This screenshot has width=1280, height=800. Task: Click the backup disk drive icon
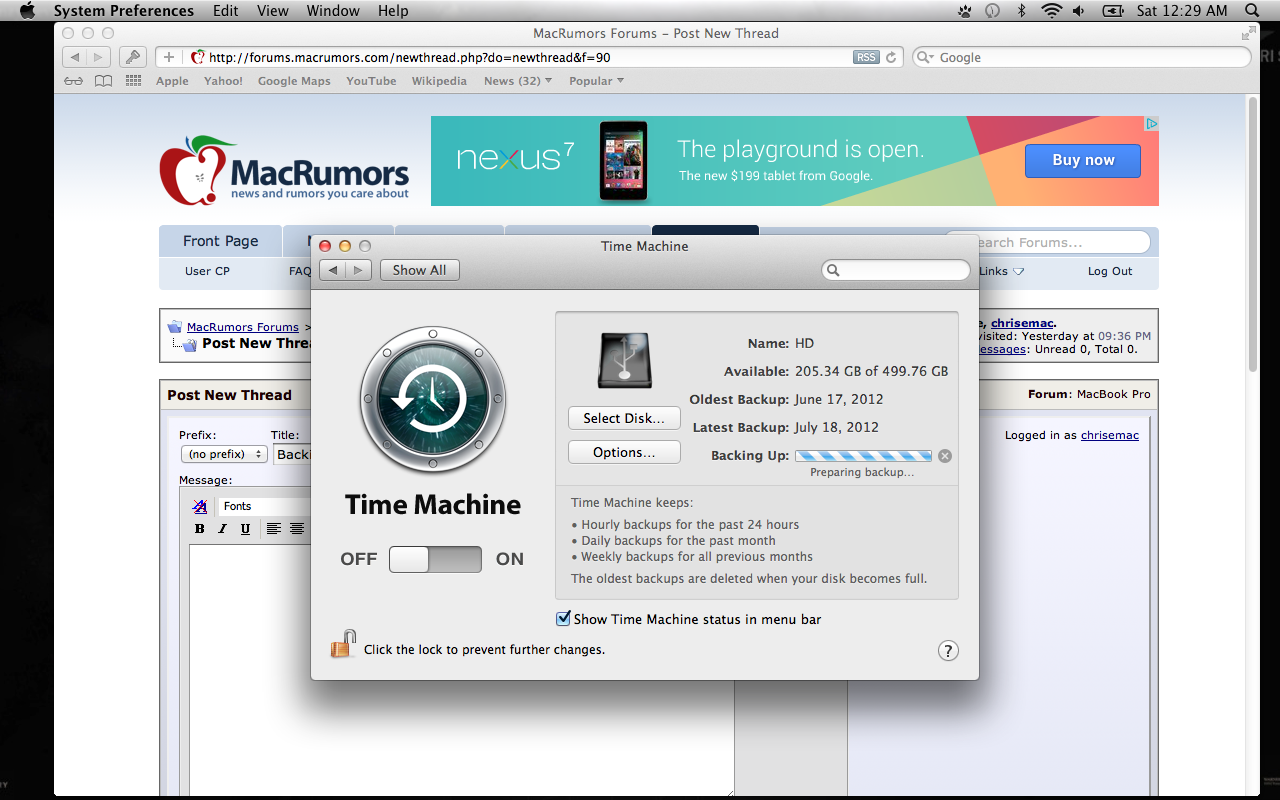tap(624, 360)
